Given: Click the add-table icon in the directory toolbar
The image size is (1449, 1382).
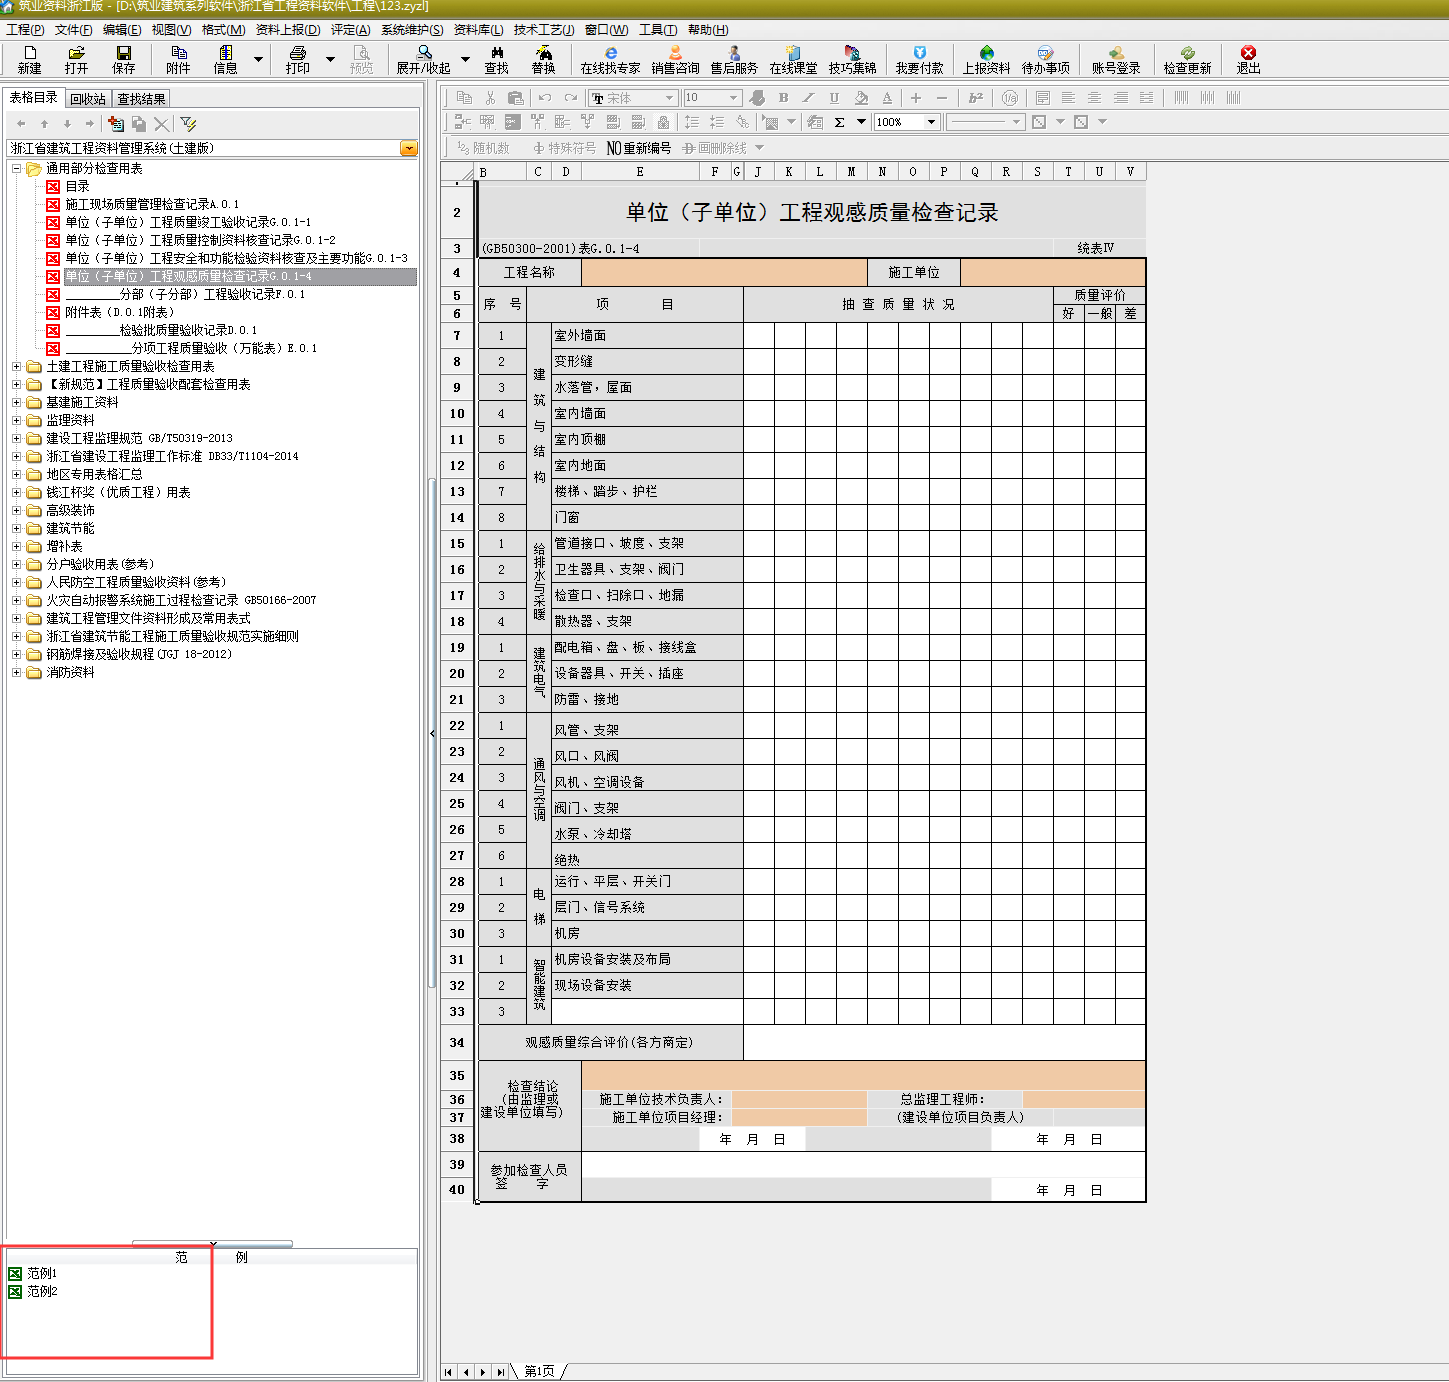Looking at the screenshot, I should tap(116, 124).
